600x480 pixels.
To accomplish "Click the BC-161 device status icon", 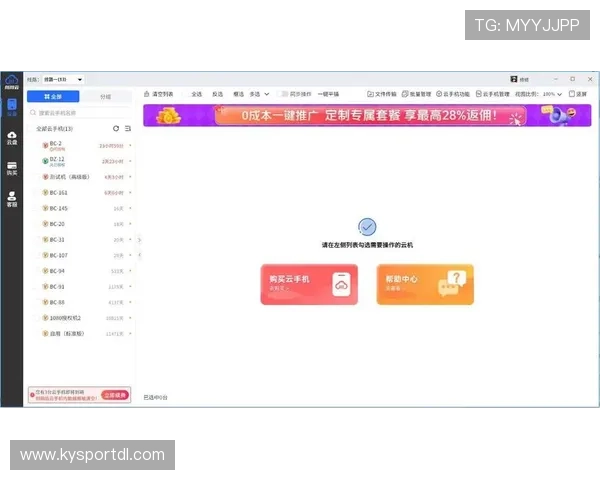I will (x=45, y=193).
